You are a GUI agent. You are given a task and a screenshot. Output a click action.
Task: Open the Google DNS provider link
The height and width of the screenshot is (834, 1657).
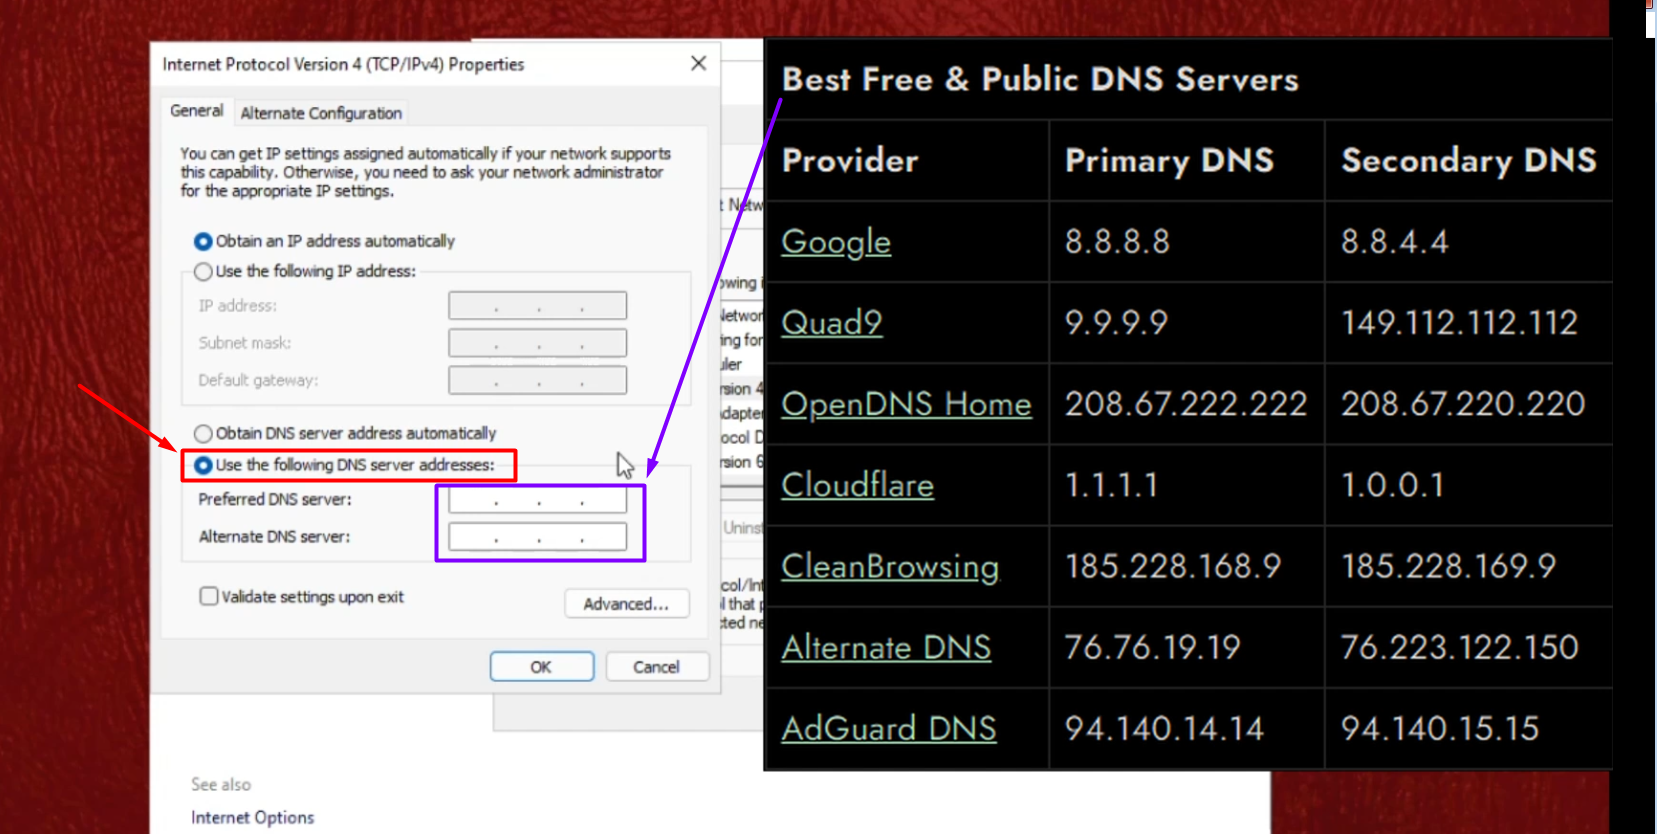[836, 242]
